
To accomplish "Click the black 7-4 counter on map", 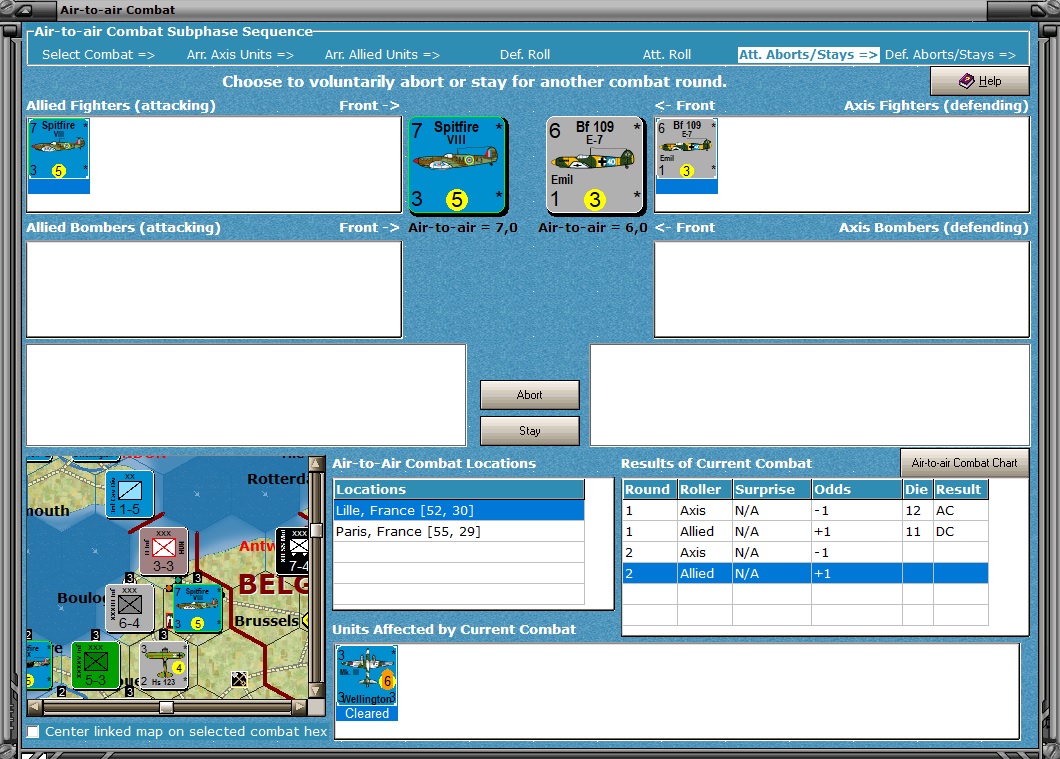I will pos(293,551).
